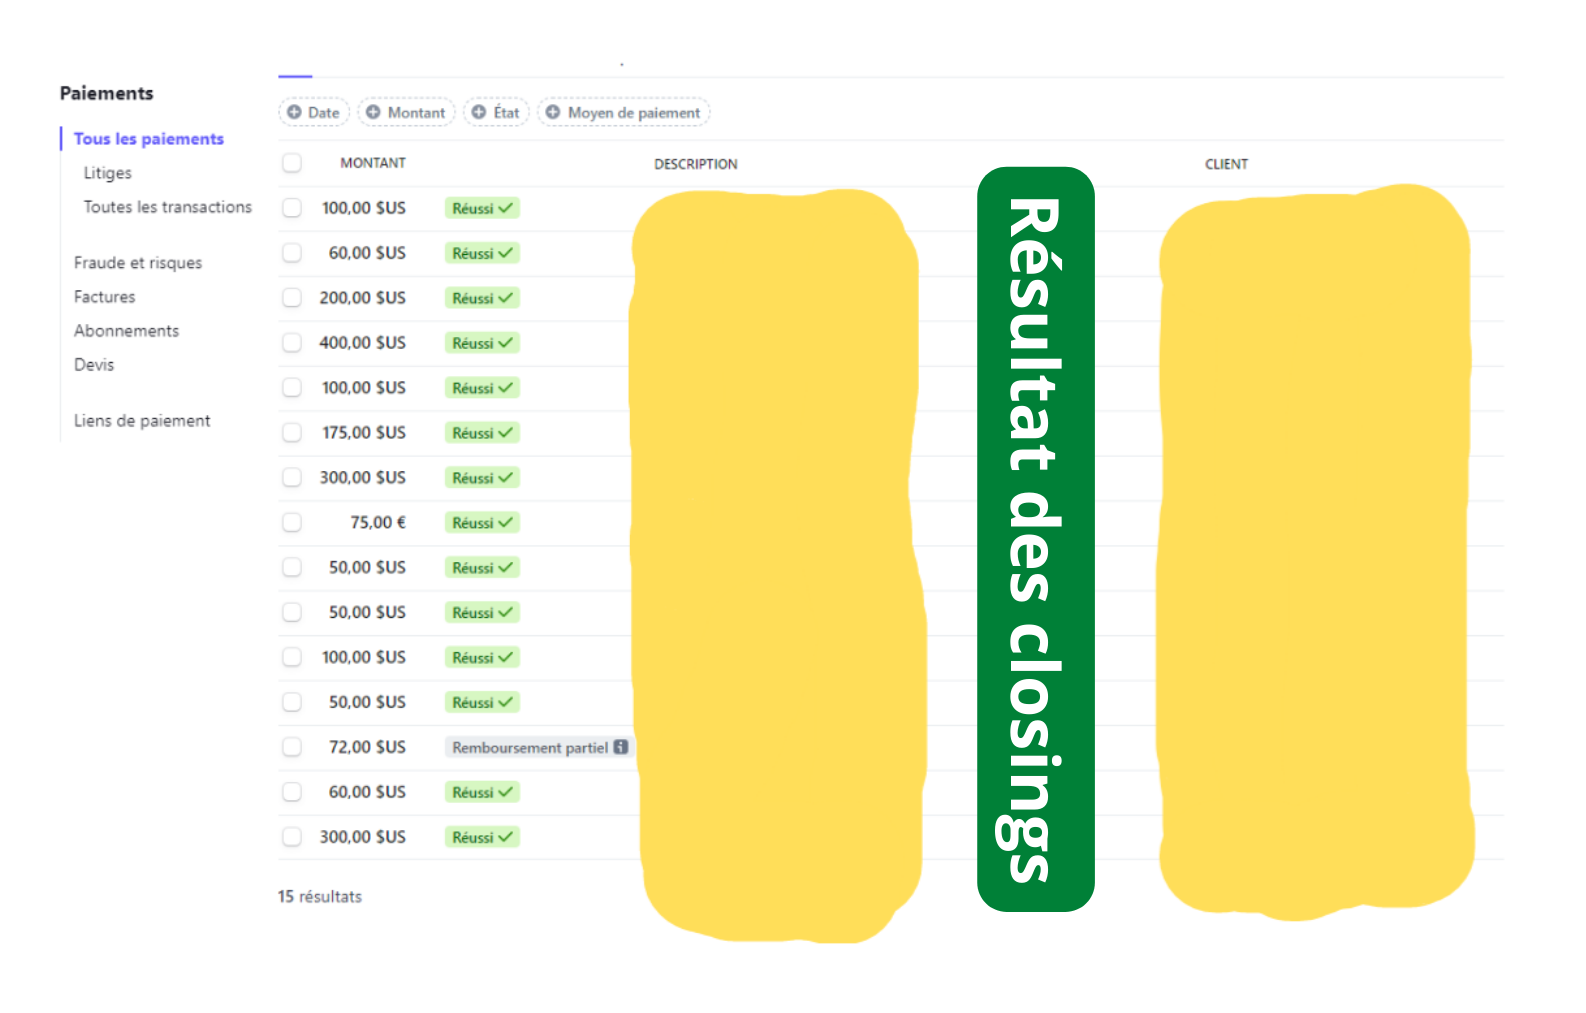The image size is (1586, 1013).
Task: Click the plus icon on the État filter
Action: 479,112
